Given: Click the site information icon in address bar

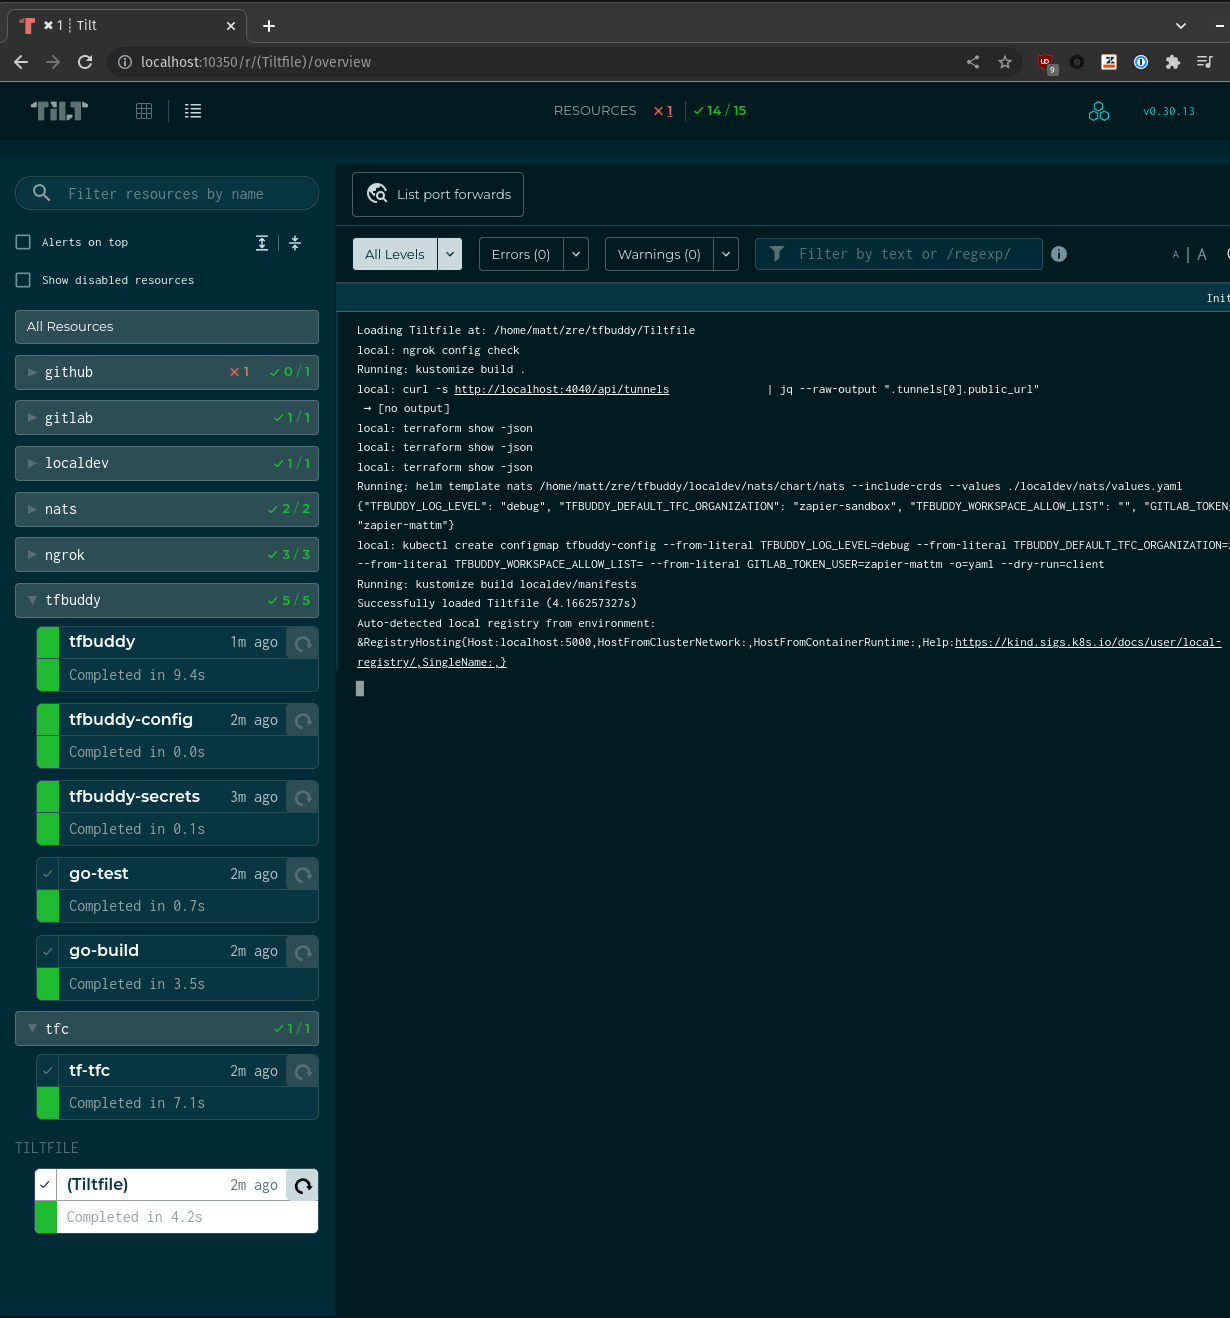Looking at the screenshot, I should 125,62.
